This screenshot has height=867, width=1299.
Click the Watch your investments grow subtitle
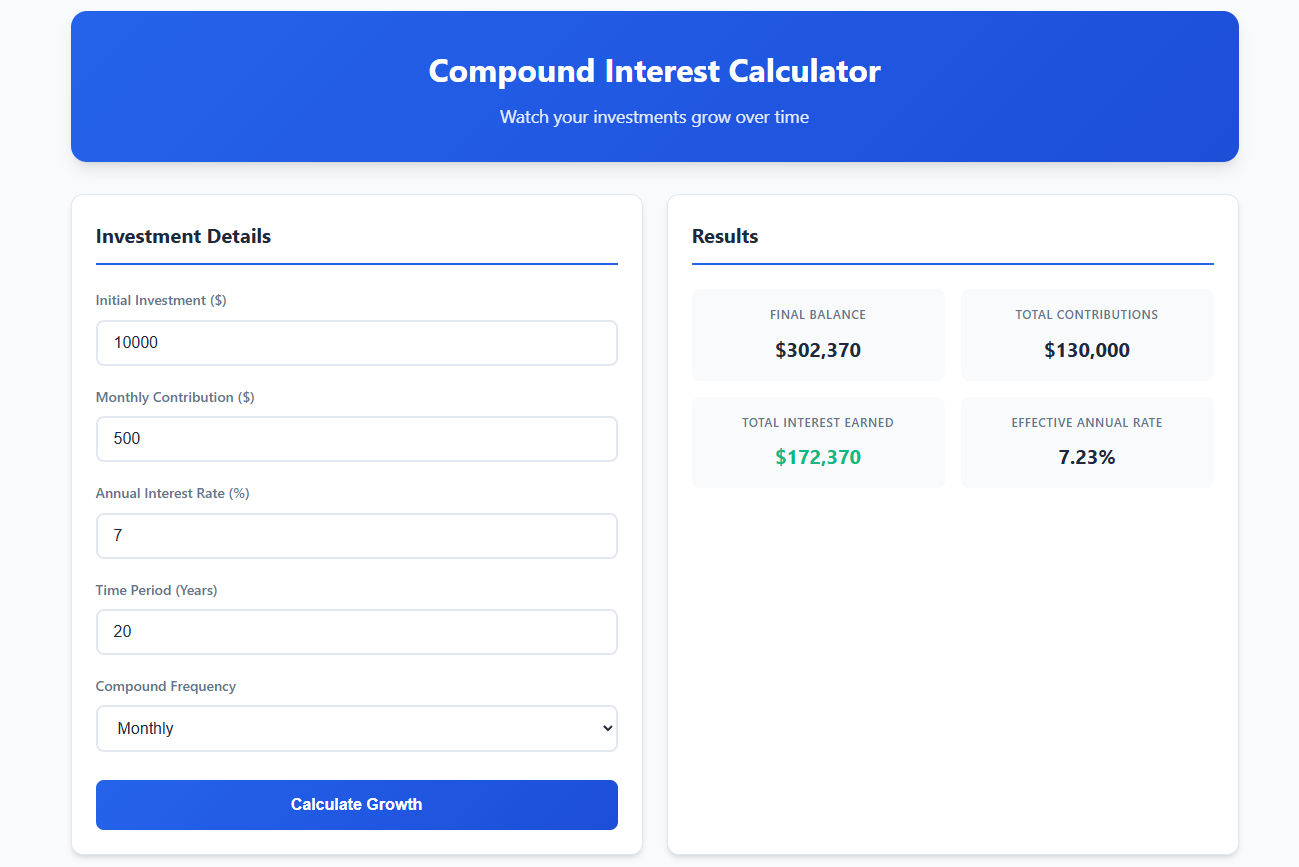654,117
